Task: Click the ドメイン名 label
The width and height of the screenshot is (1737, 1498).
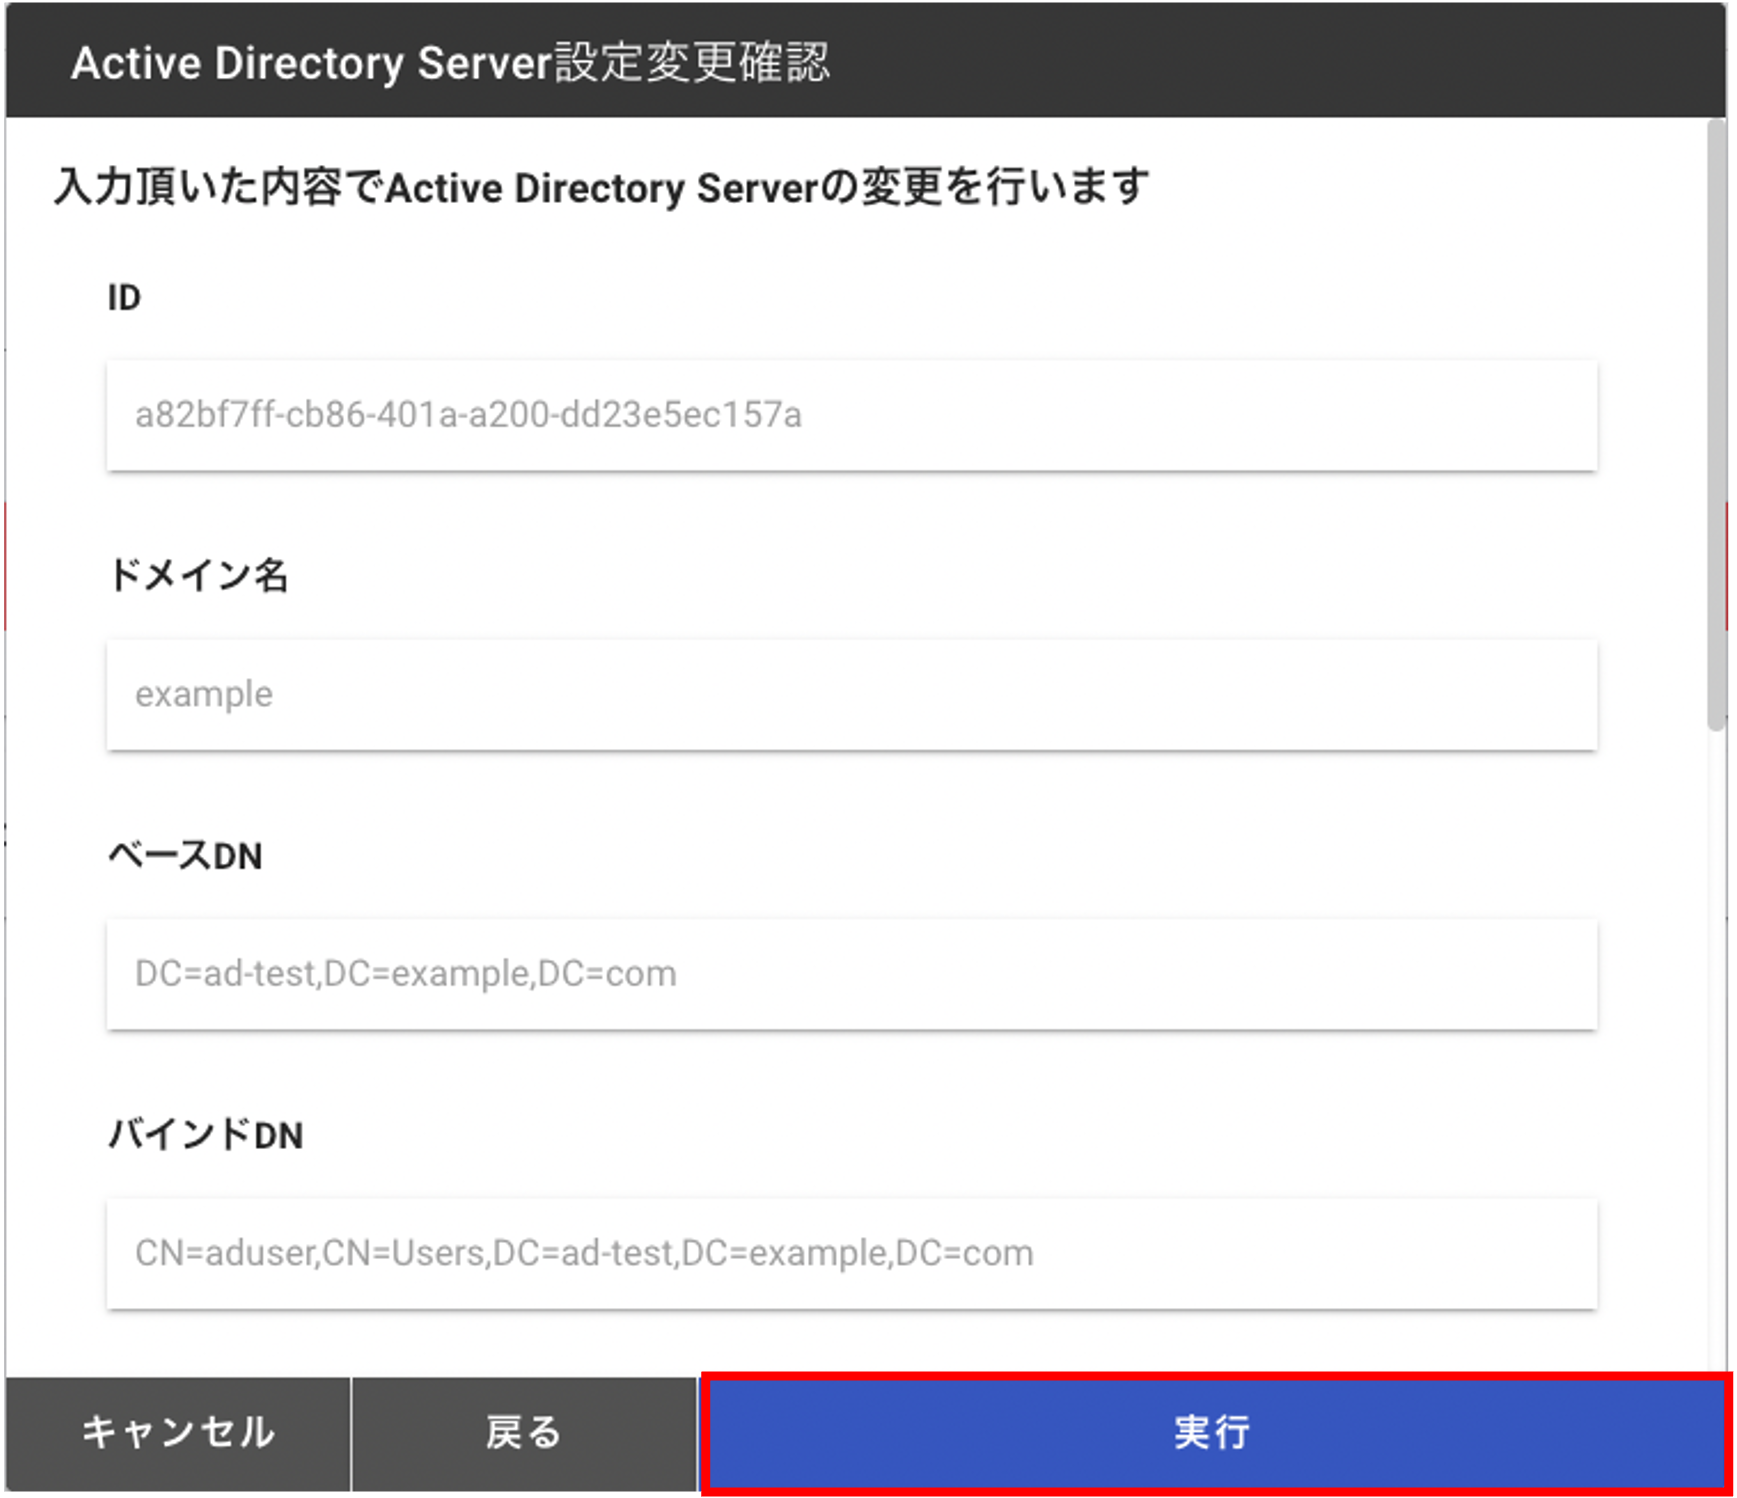Action: (x=198, y=576)
